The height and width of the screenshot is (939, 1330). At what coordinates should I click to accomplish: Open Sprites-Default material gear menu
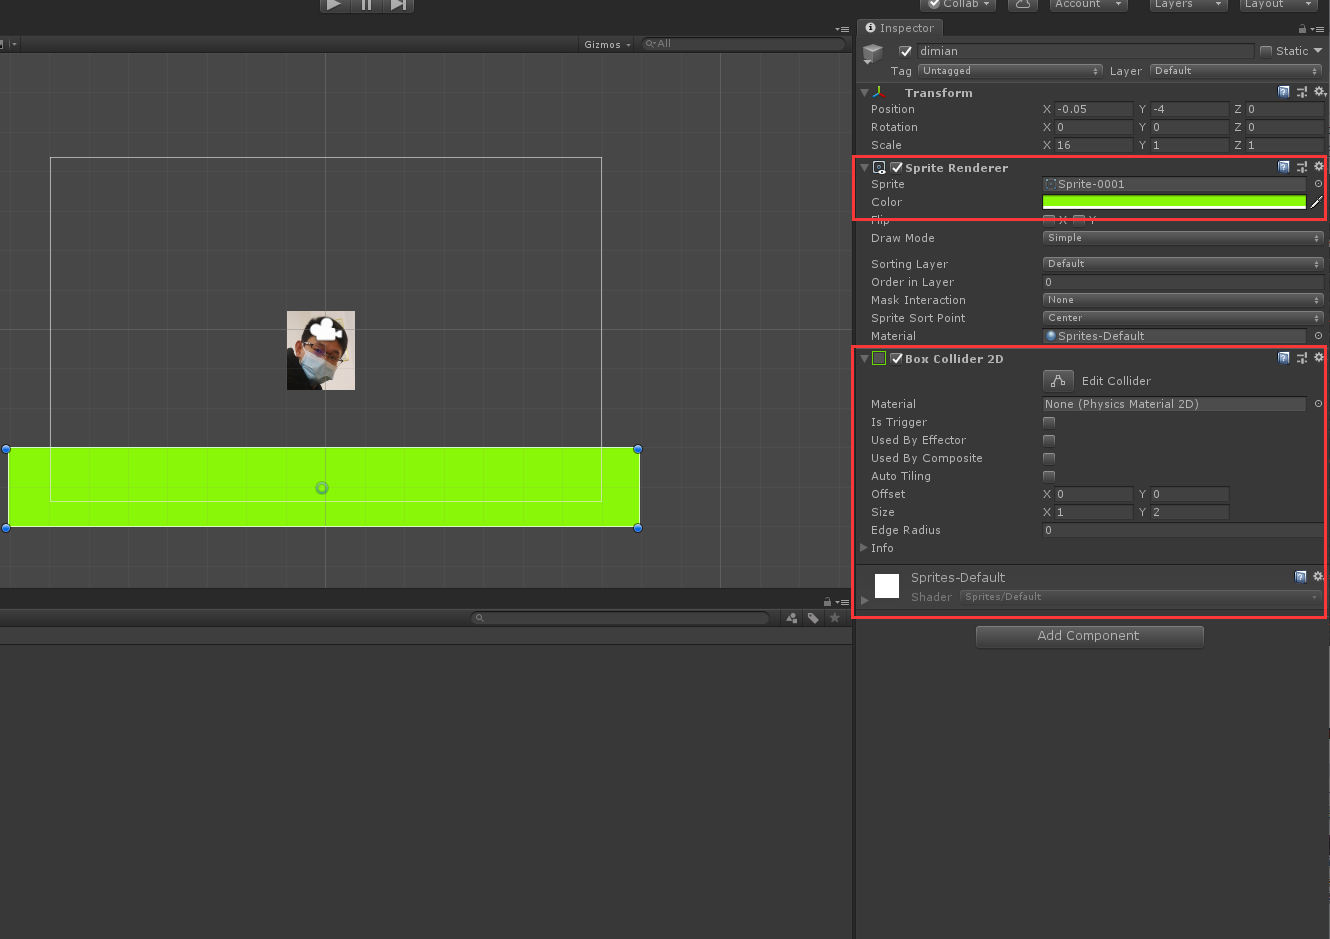click(1318, 577)
